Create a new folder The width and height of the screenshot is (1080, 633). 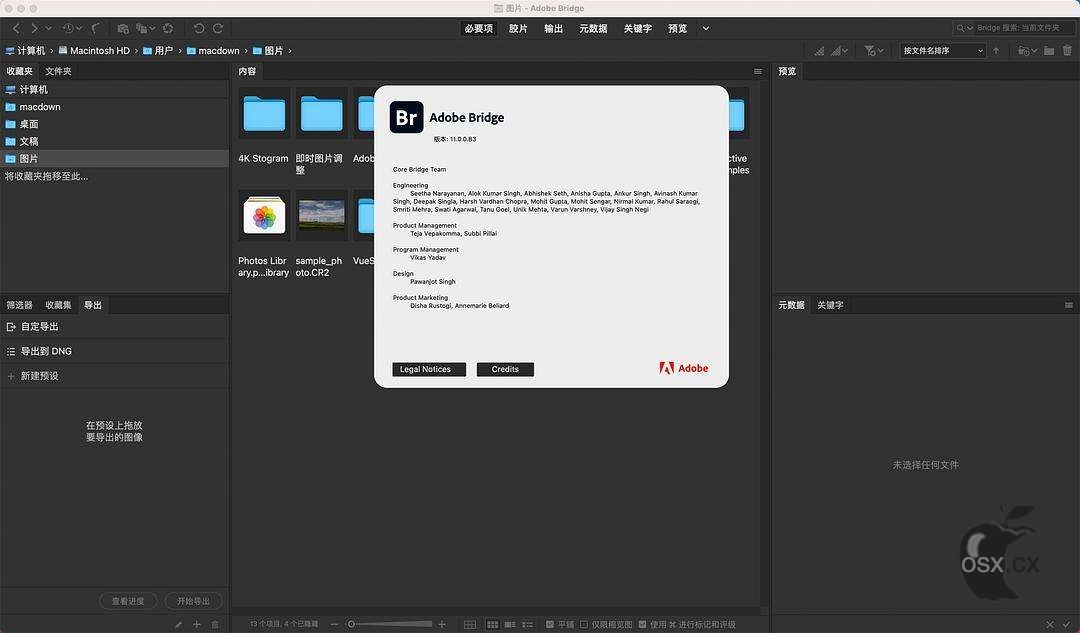tap(1049, 50)
